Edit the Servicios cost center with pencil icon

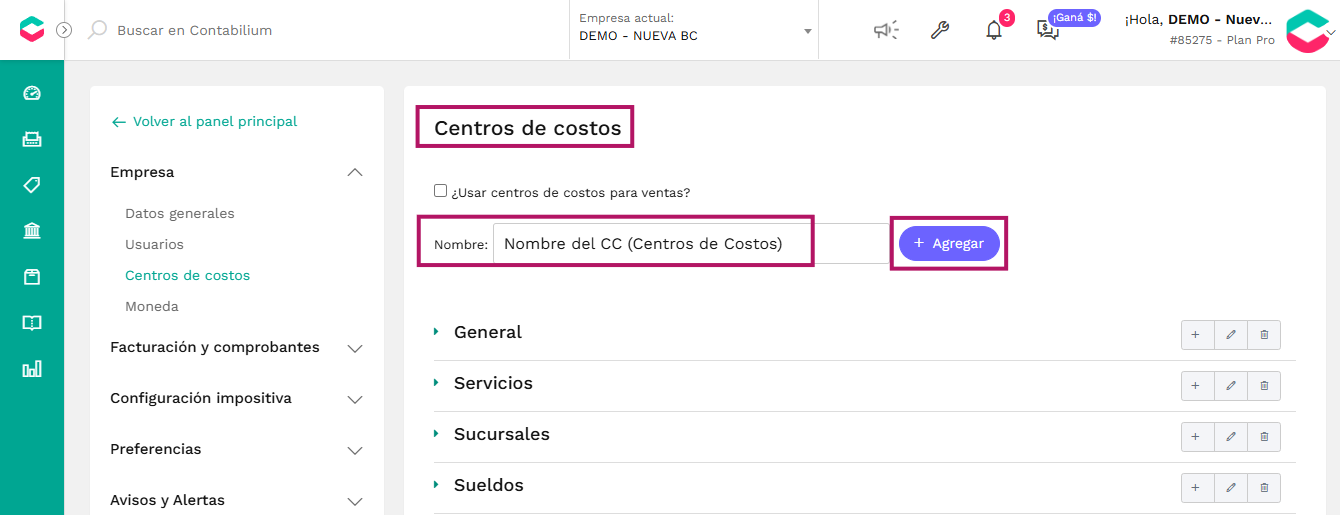point(1231,385)
